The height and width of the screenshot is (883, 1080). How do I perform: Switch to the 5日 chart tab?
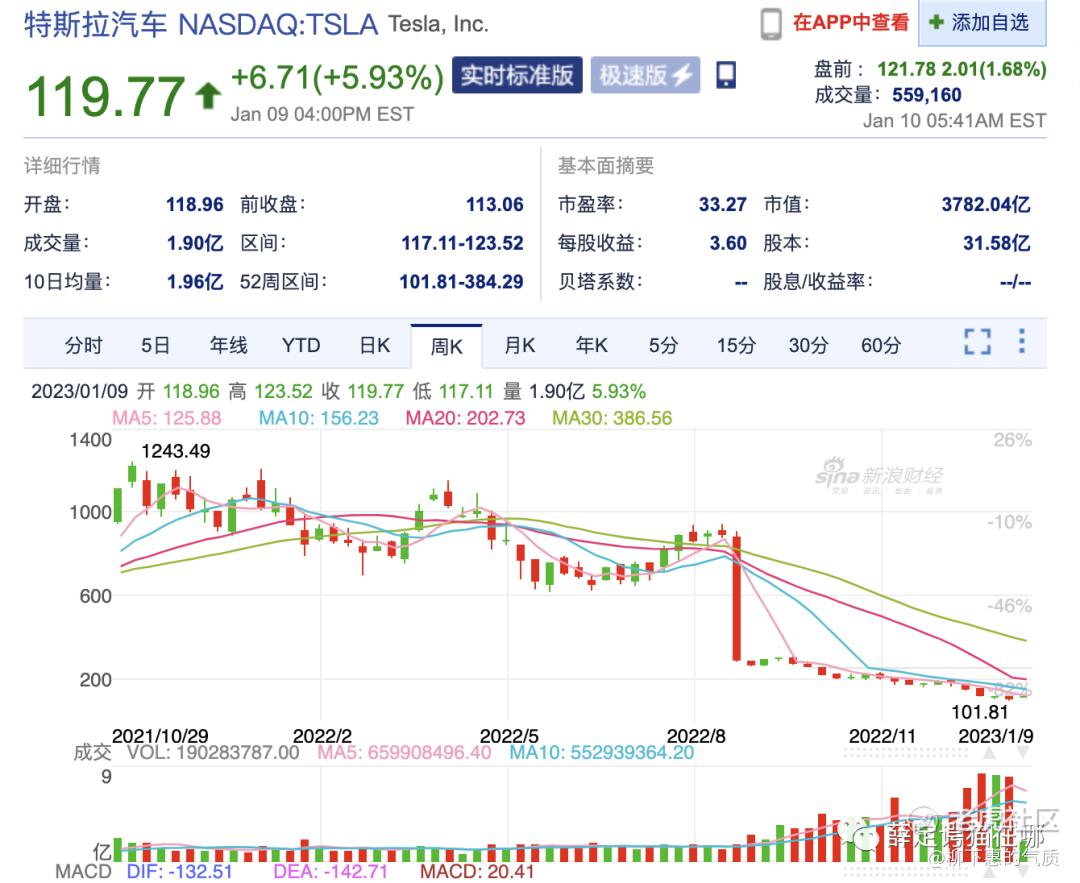155,345
